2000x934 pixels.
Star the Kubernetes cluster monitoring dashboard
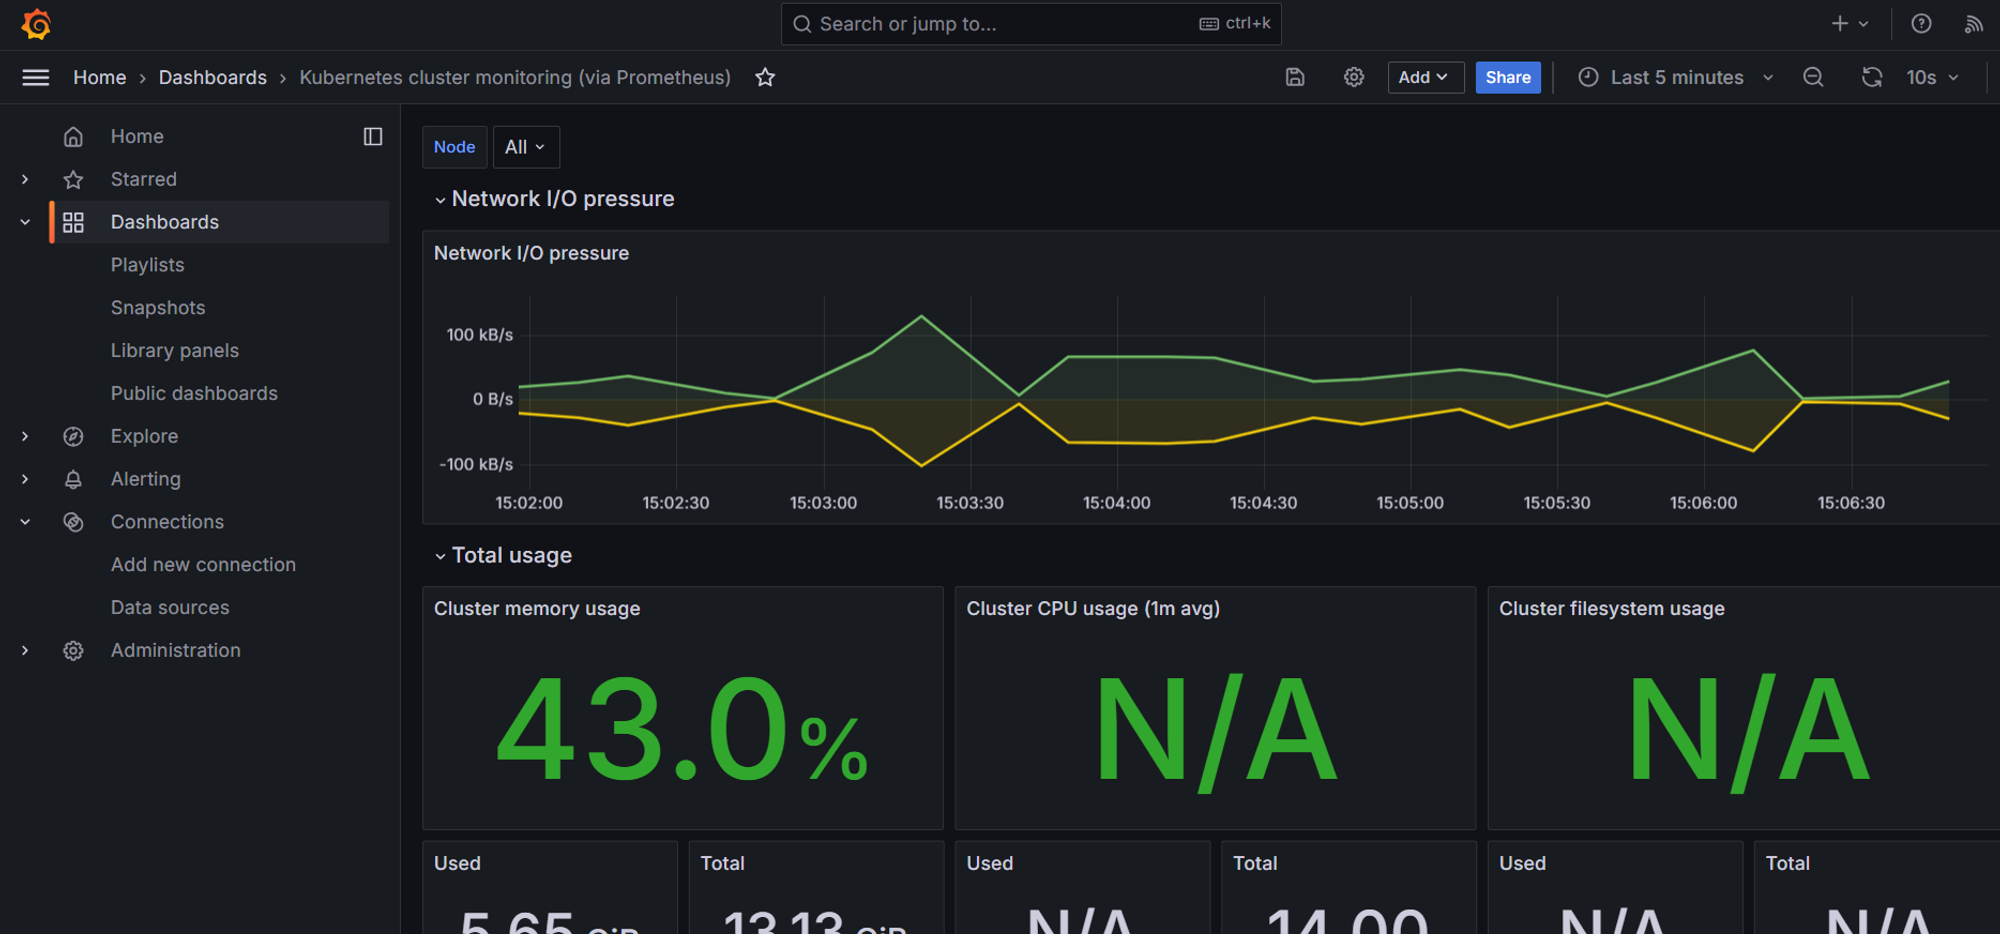[765, 77]
